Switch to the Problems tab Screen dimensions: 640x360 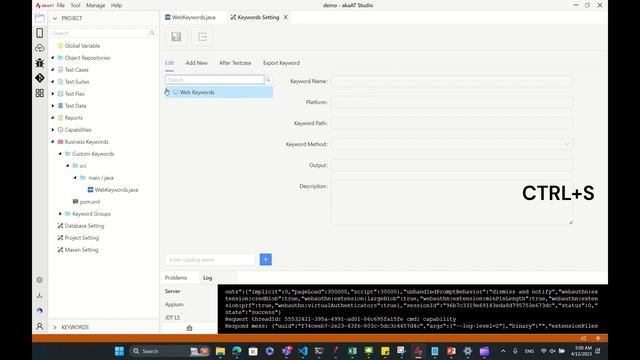(176, 278)
